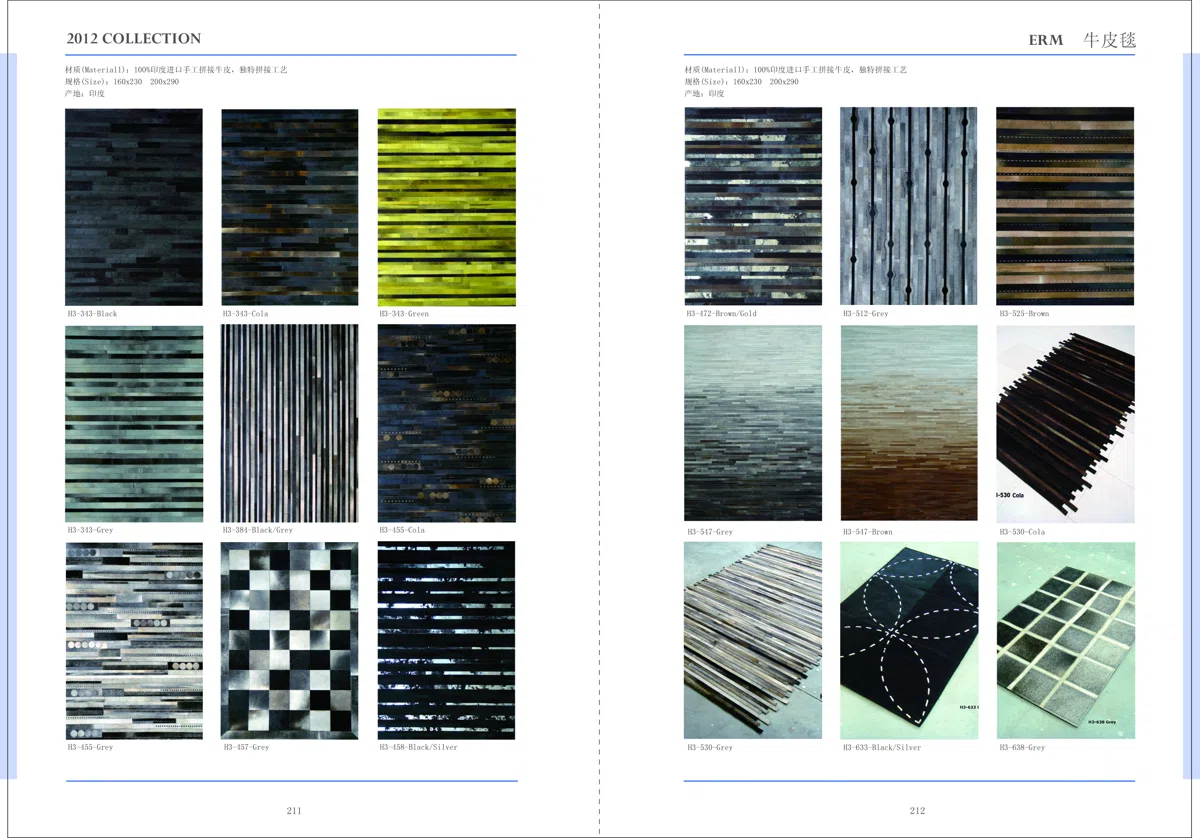Select the "H3-457-Grey" caption text
1200x838 pixels.
247,747
